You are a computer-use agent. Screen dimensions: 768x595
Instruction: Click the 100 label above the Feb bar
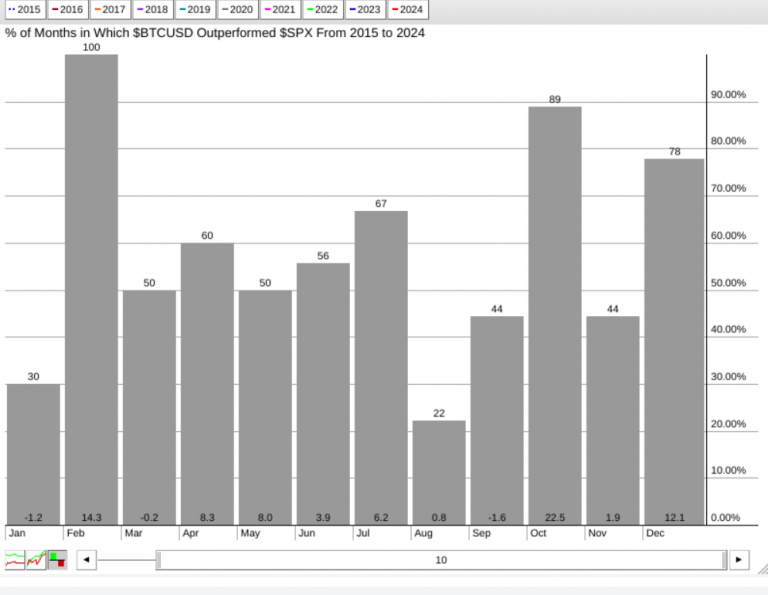click(x=91, y=47)
